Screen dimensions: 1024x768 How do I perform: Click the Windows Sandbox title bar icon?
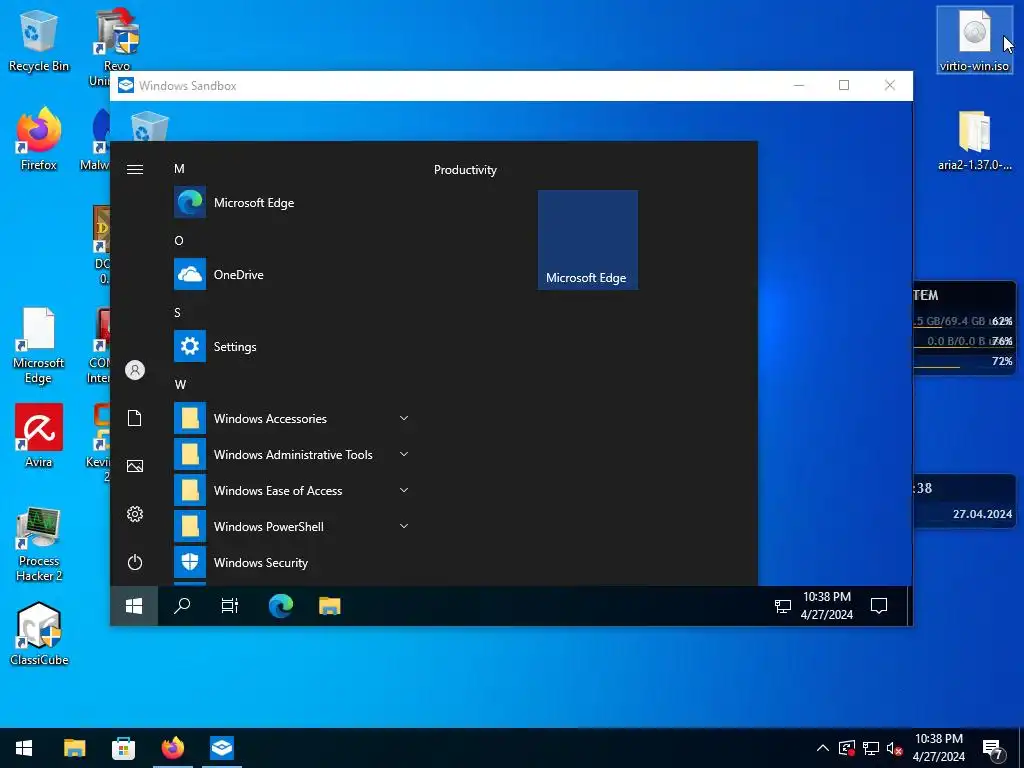pyautogui.click(x=126, y=86)
